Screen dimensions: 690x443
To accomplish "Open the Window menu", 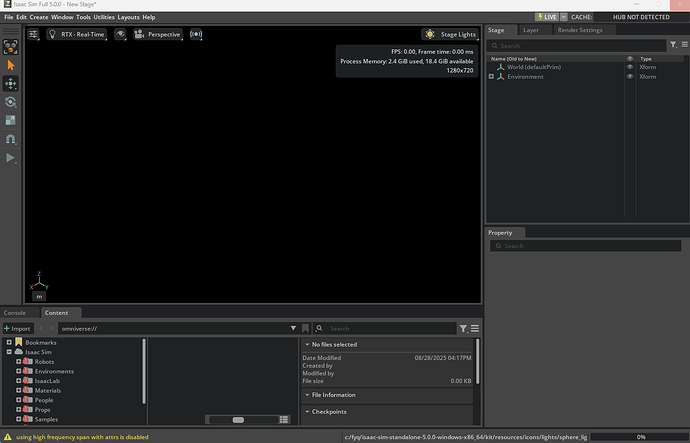I will (x=62, y=17).
